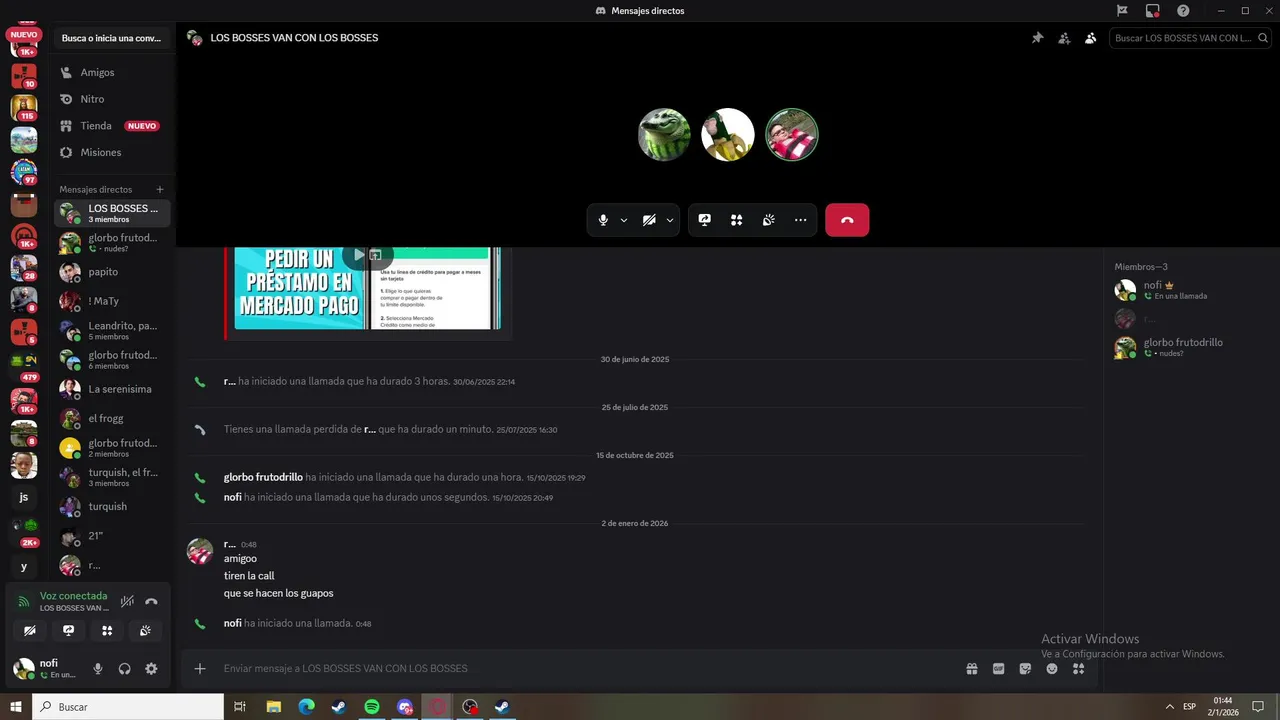Share your screen from the call control bar
The height and width of the screenshot is (720, 1280).
point(705,220)
